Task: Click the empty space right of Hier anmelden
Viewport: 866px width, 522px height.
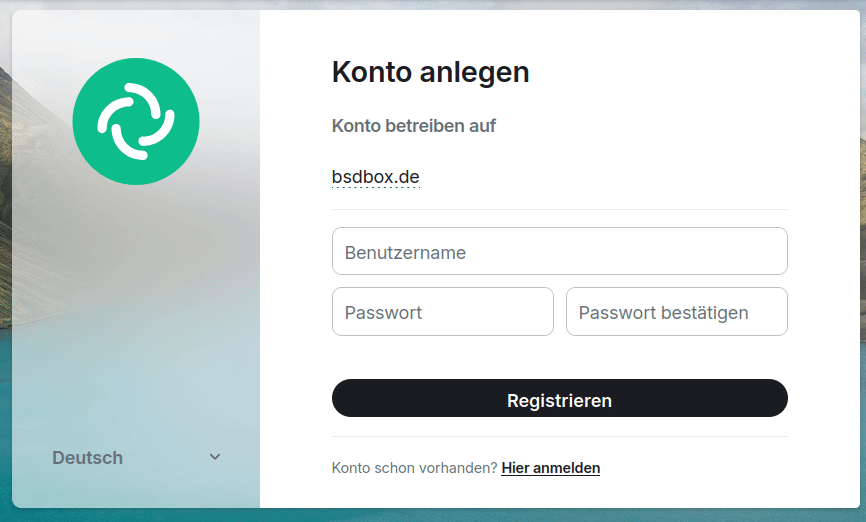Action: tap(700, 468)
